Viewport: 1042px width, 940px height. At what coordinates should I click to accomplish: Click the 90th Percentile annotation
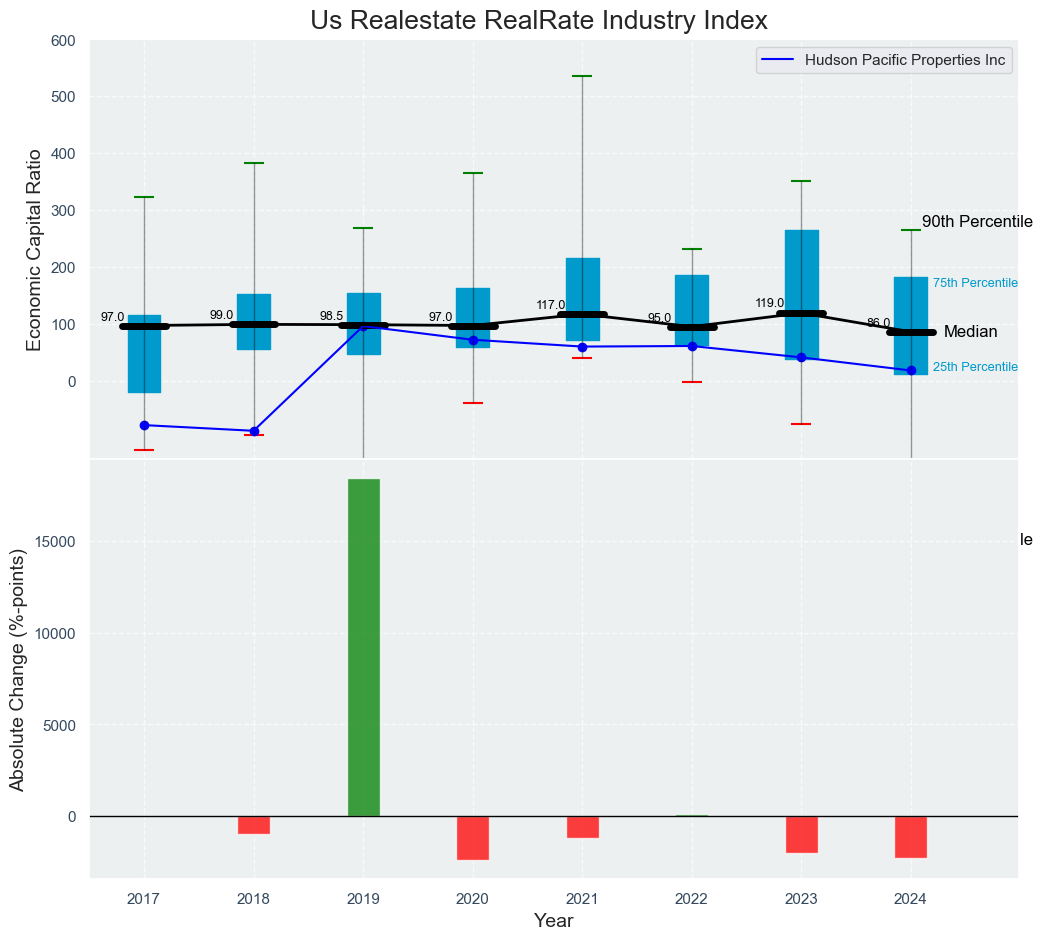pyautogui.click(x=976, y=222)
